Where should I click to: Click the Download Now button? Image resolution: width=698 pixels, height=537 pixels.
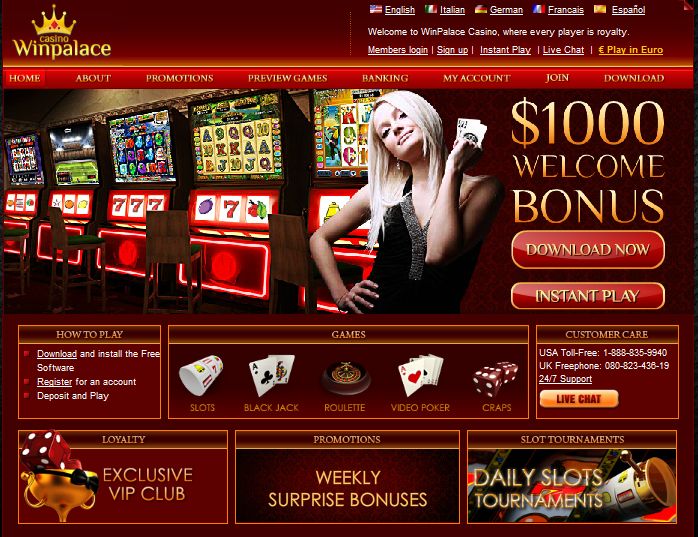588,249
